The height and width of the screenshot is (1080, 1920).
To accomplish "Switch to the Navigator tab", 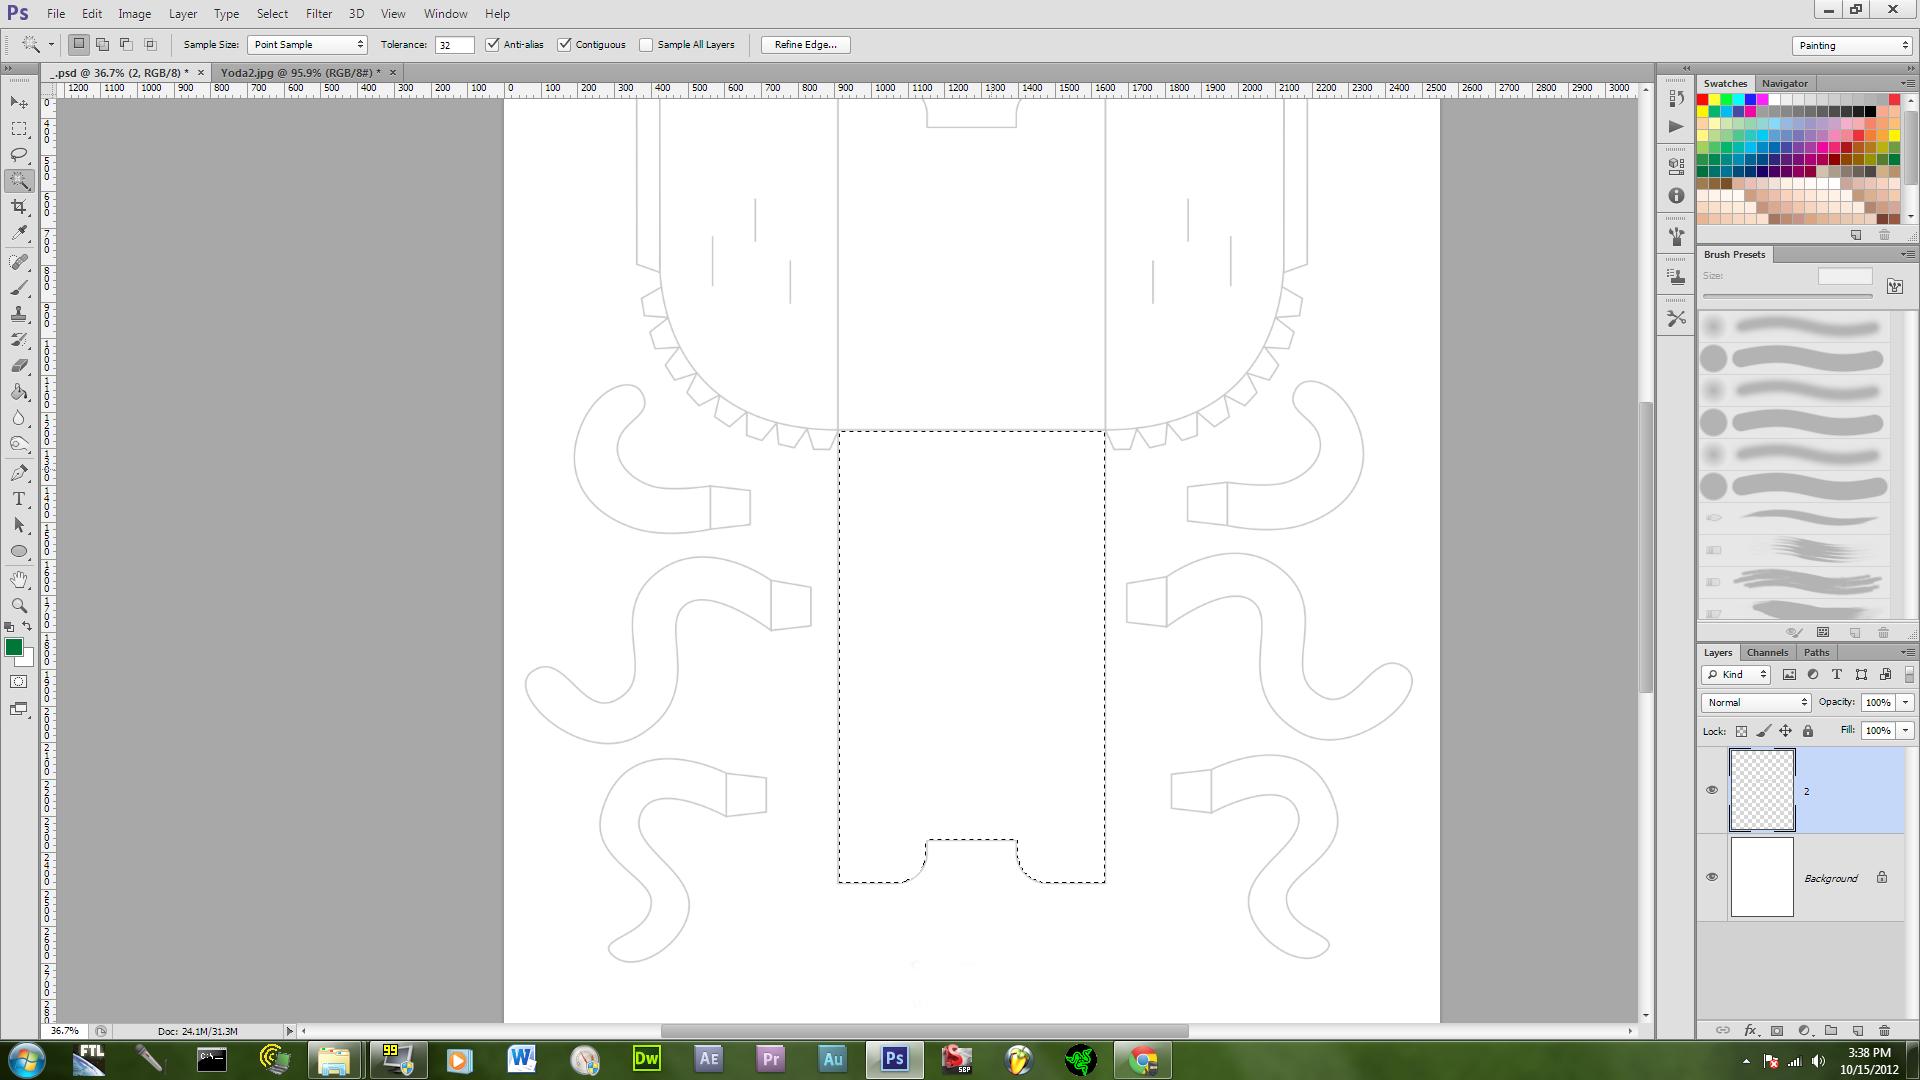I will pyautogui.click(x=1784, y=83).
